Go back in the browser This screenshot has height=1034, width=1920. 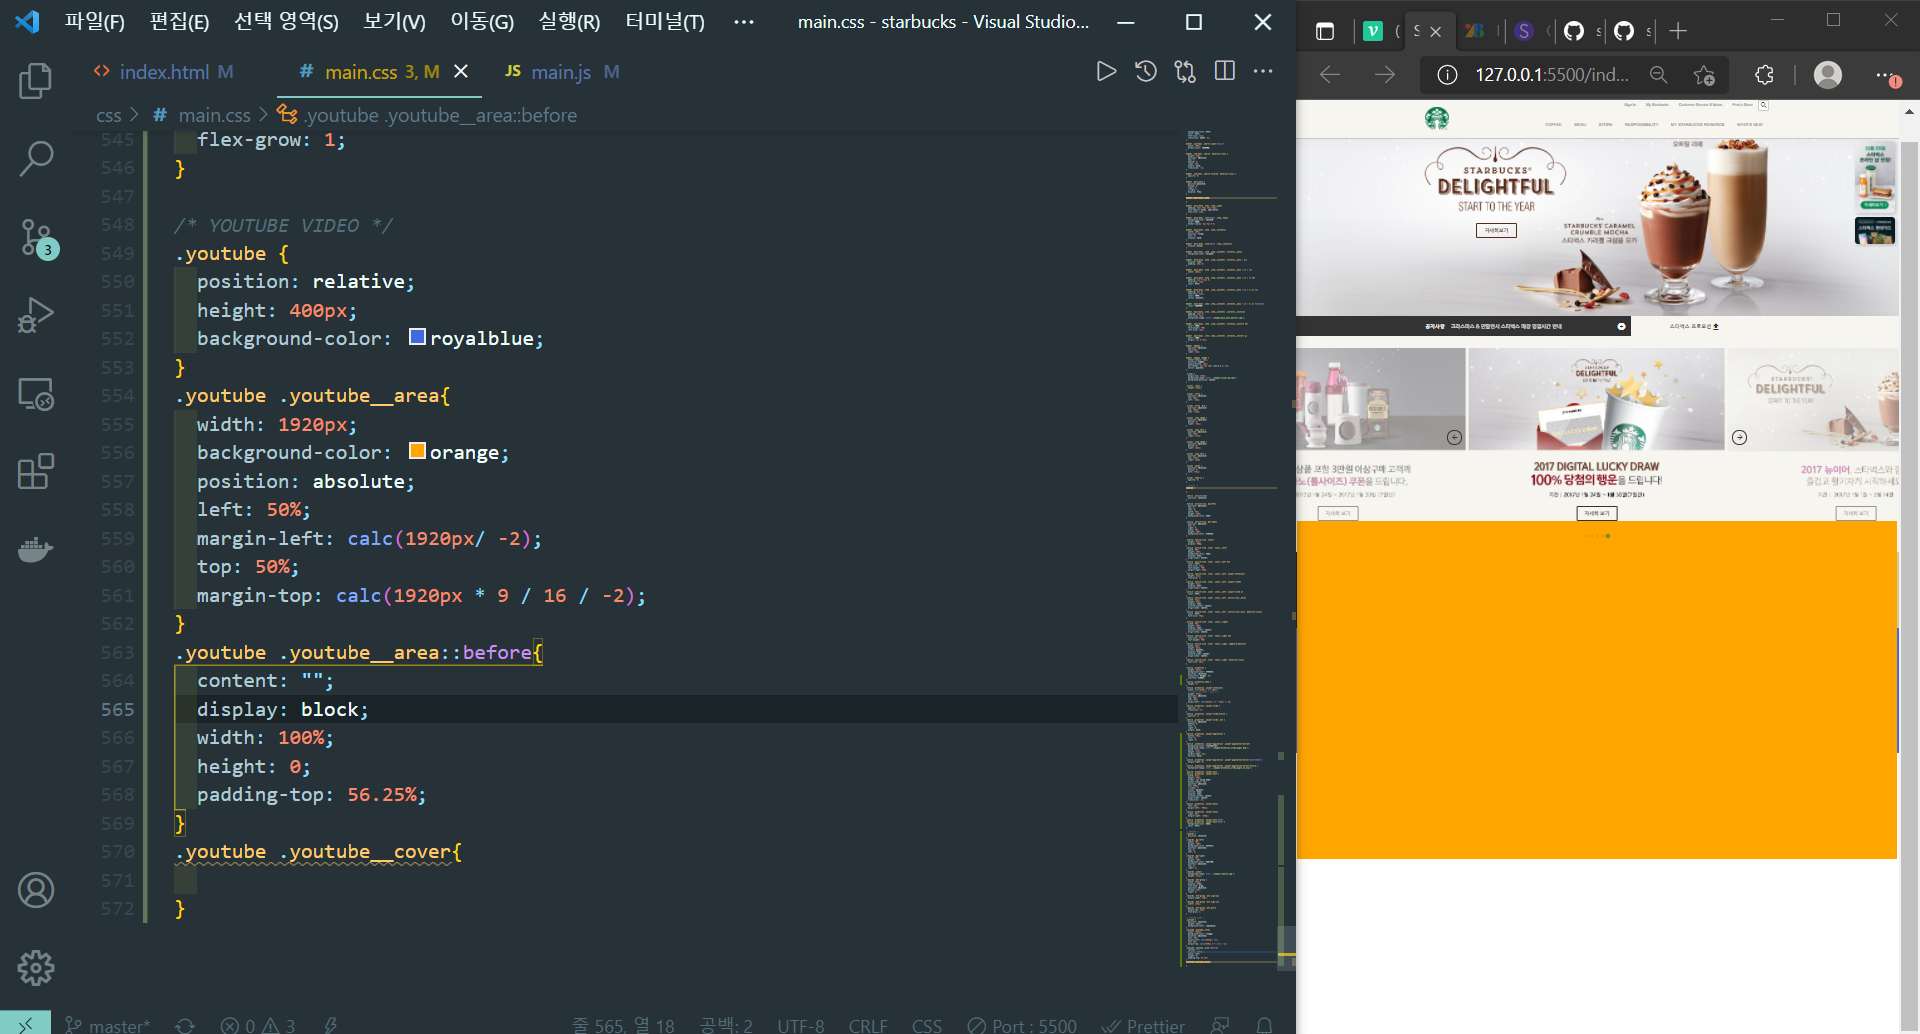(1330, 75)
